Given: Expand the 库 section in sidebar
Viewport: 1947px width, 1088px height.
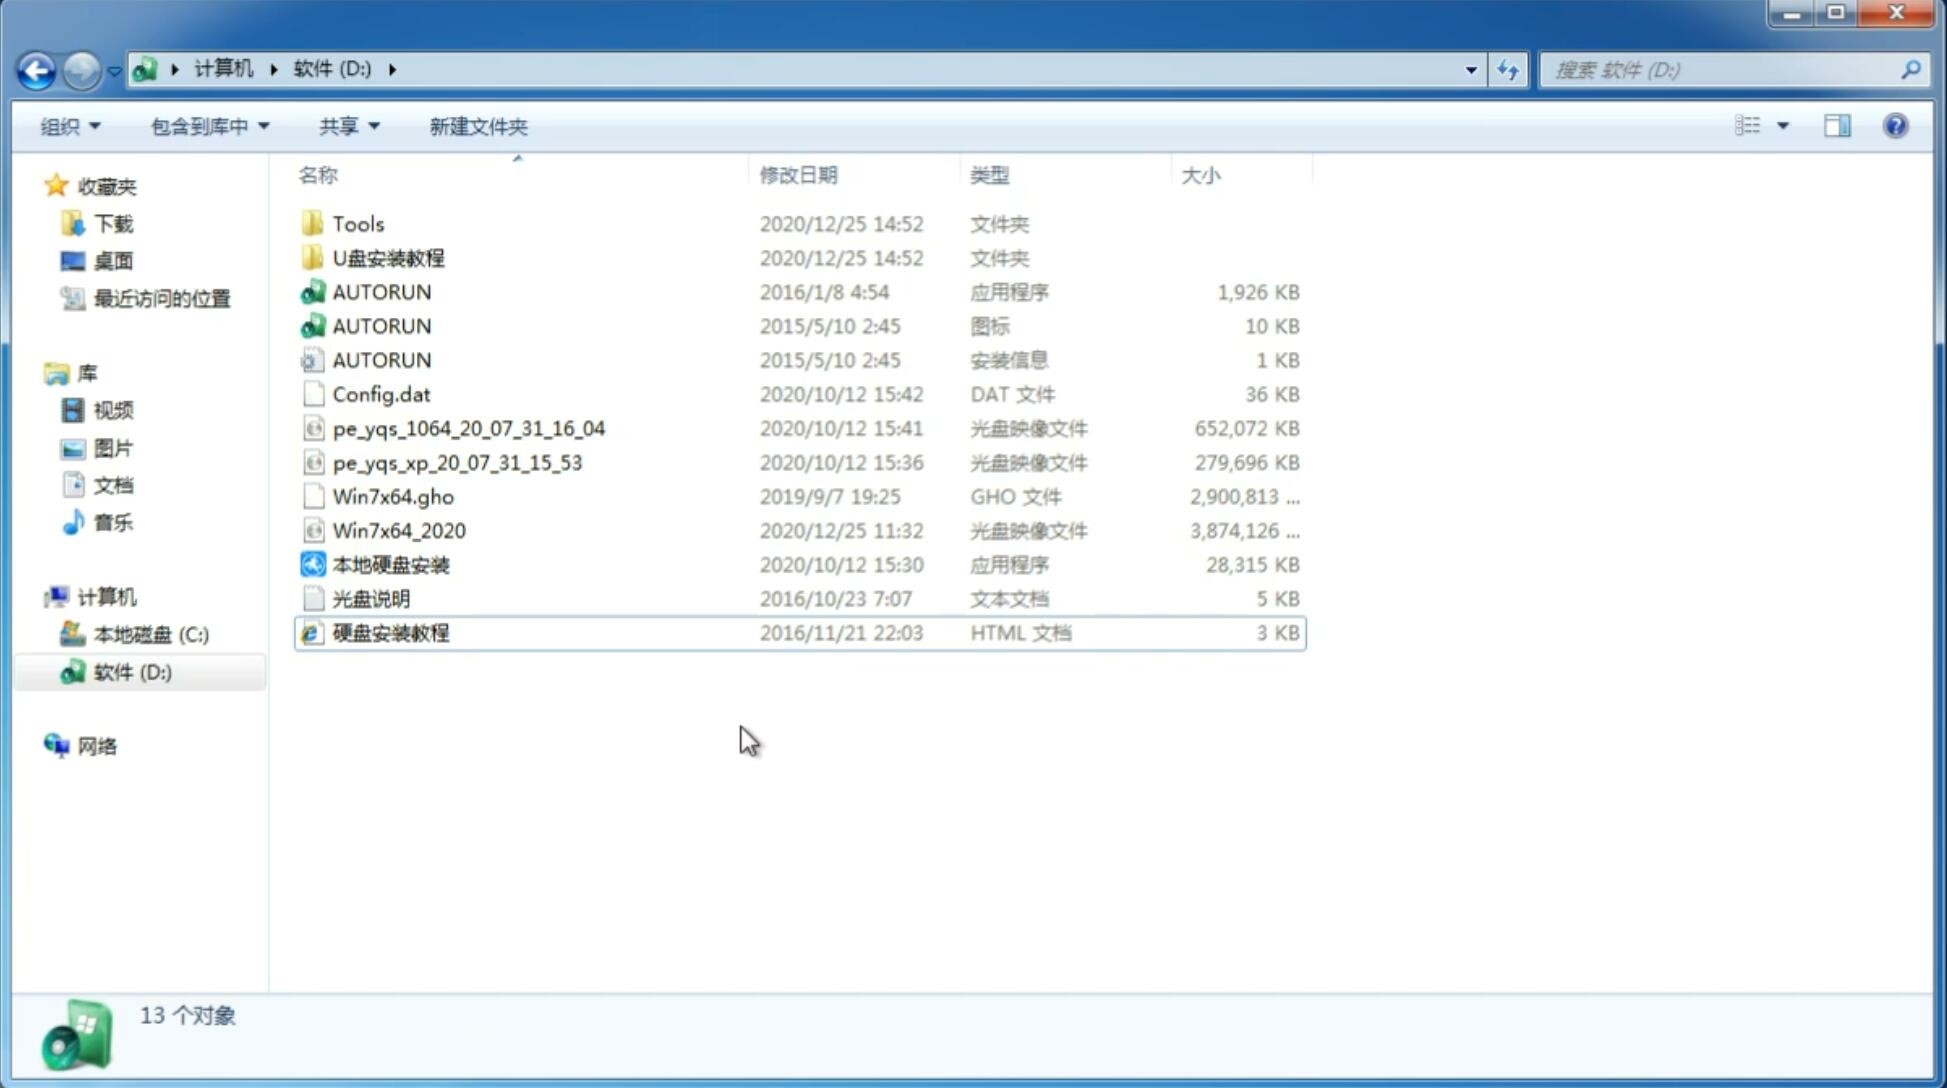Looking at the screenshot, I should coord(37,372).
